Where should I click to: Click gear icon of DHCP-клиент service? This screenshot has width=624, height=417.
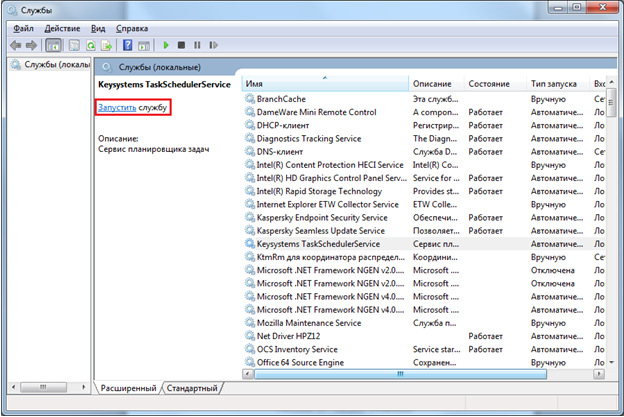tap(250, 125)
